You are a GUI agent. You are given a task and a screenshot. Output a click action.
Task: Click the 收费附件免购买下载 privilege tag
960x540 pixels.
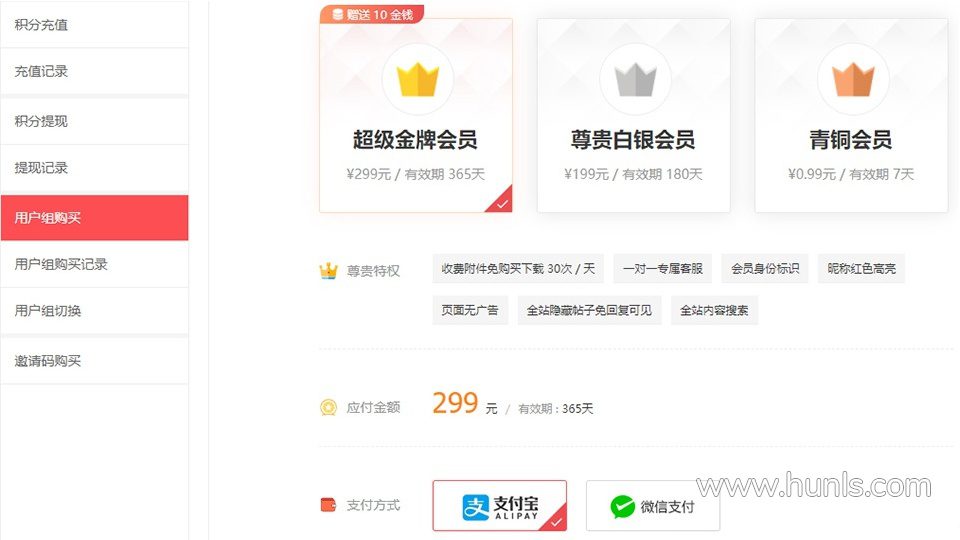coord(518,269)
